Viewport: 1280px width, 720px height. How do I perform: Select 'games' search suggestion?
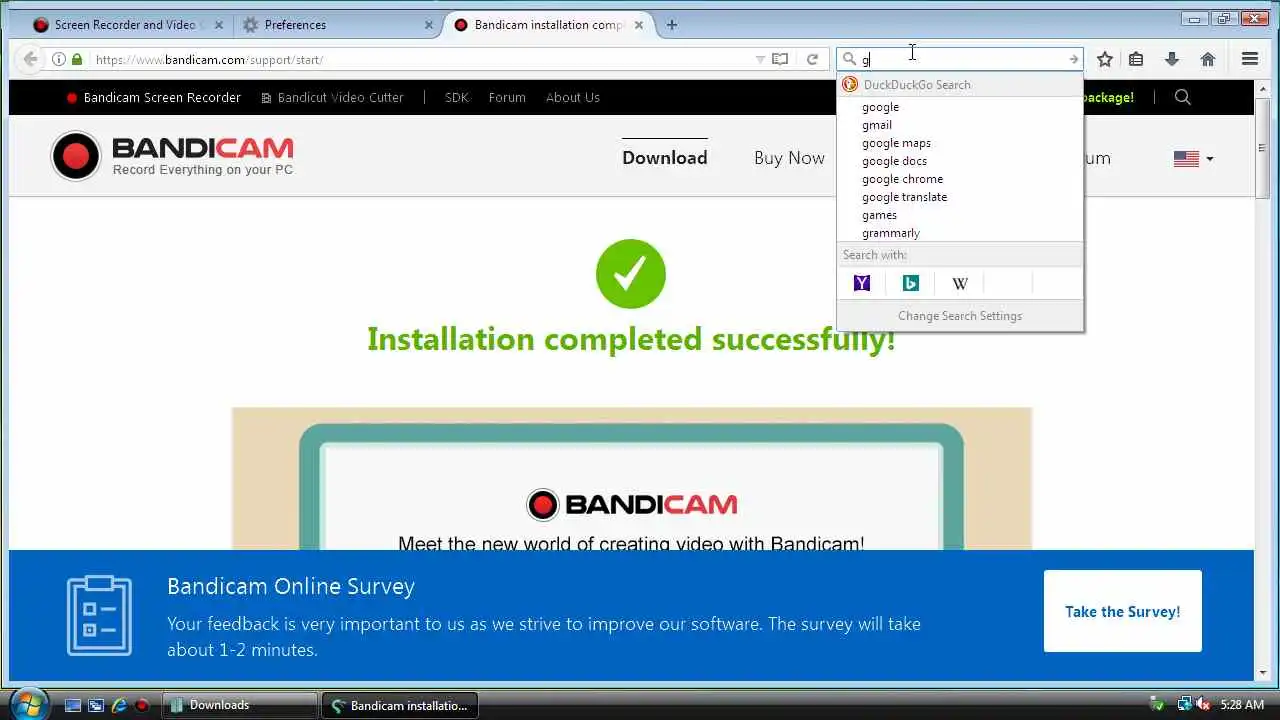click(x=960, y=215)
